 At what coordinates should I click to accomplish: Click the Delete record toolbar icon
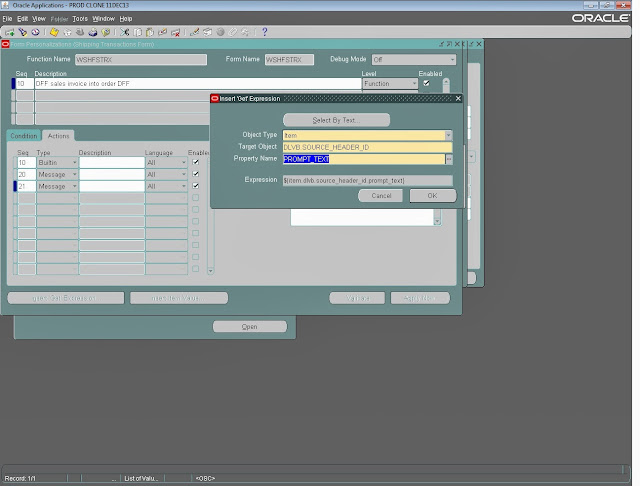176,32
